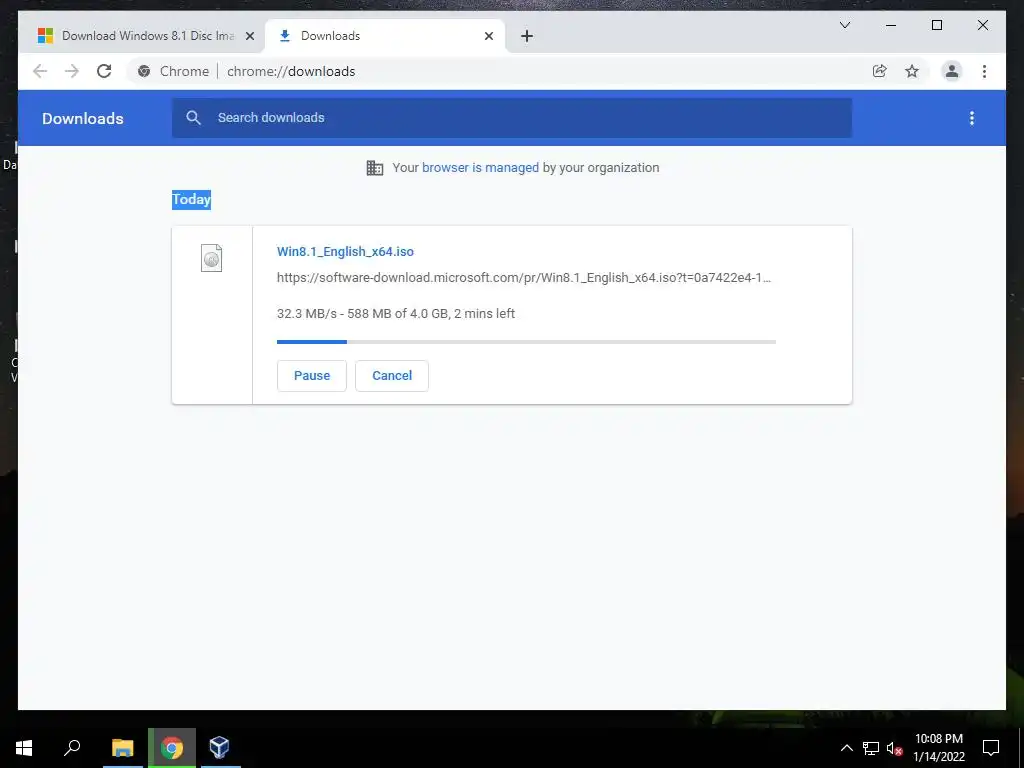
Task: Open the Downloads page more actions menu
Action: (972, 118)
